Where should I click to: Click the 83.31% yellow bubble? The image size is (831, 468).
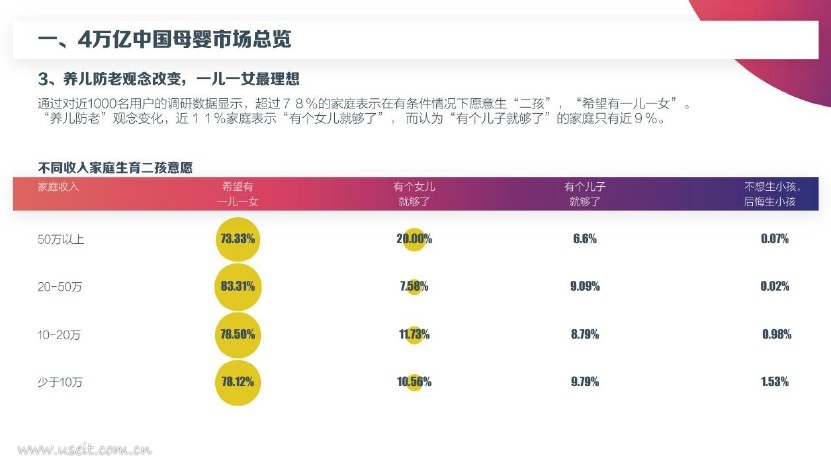pyautogui.click(x=237, y=287)
